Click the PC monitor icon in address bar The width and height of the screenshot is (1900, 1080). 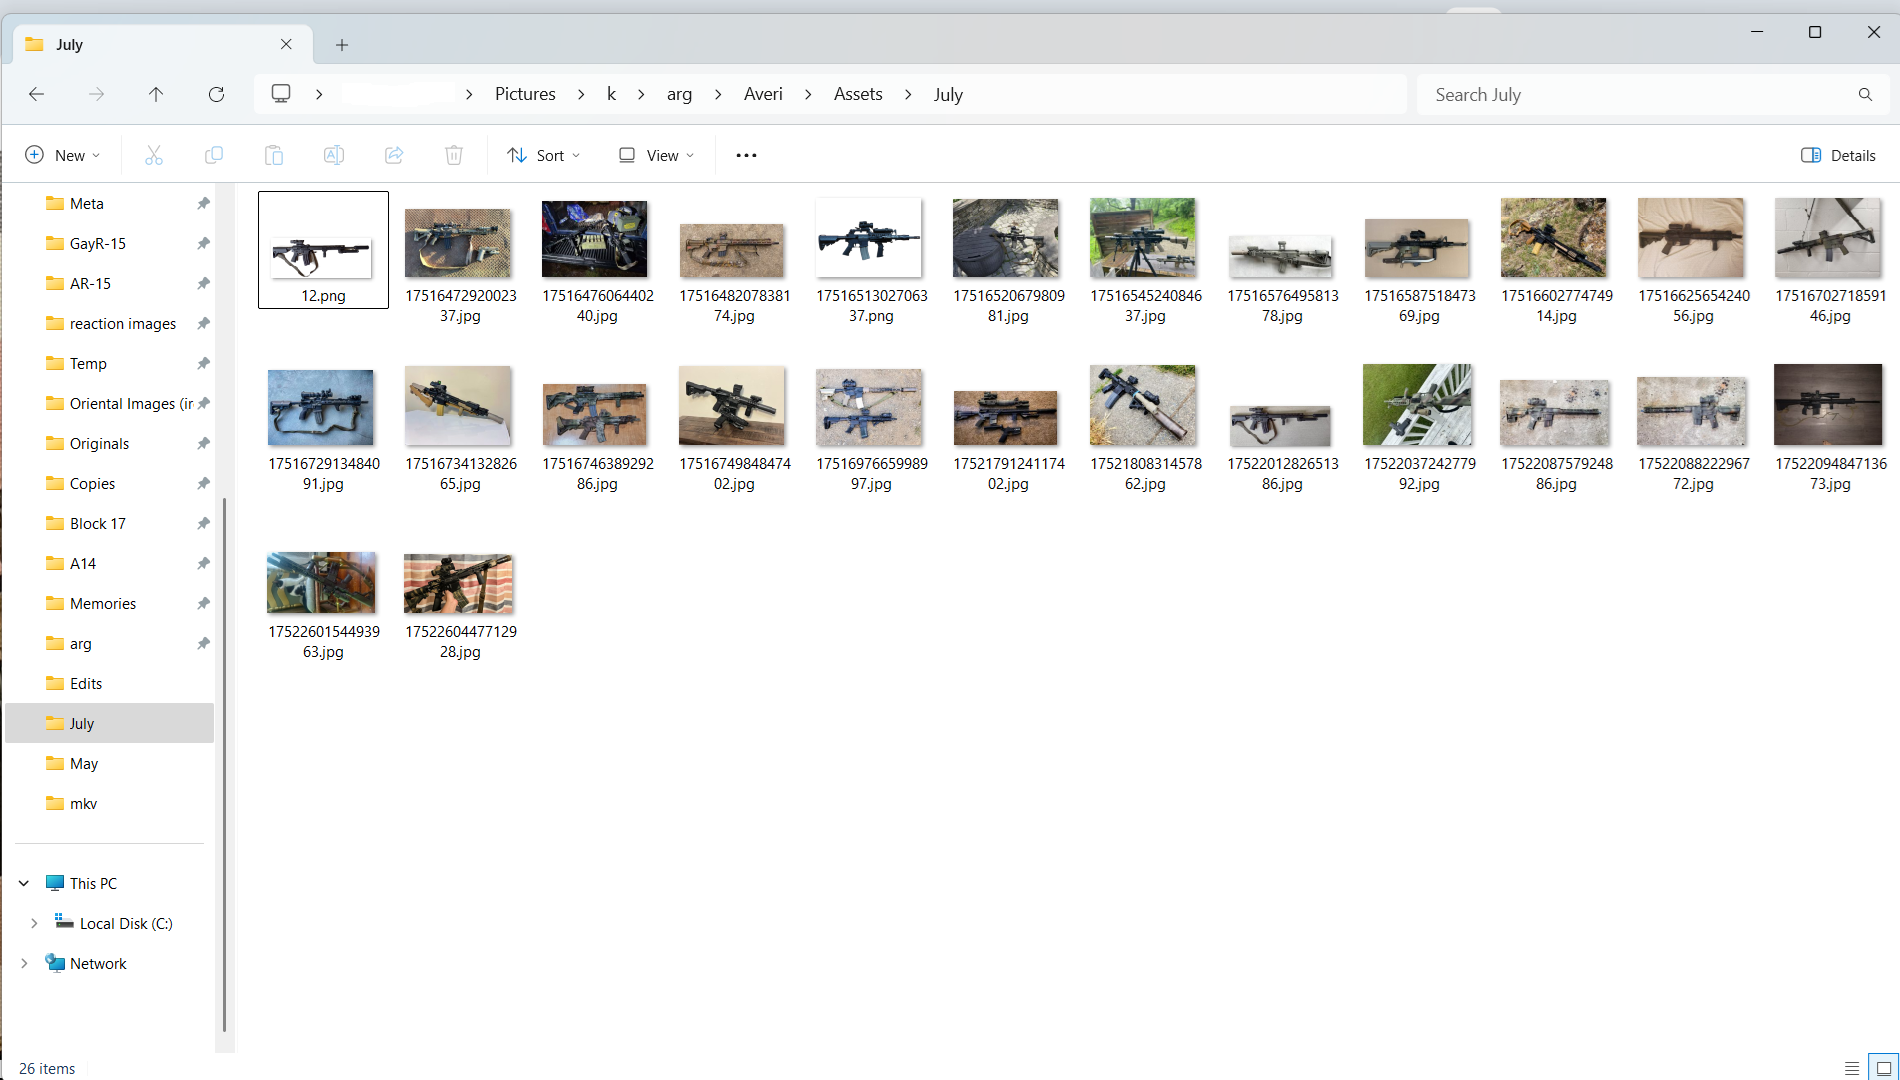point(281,93)
